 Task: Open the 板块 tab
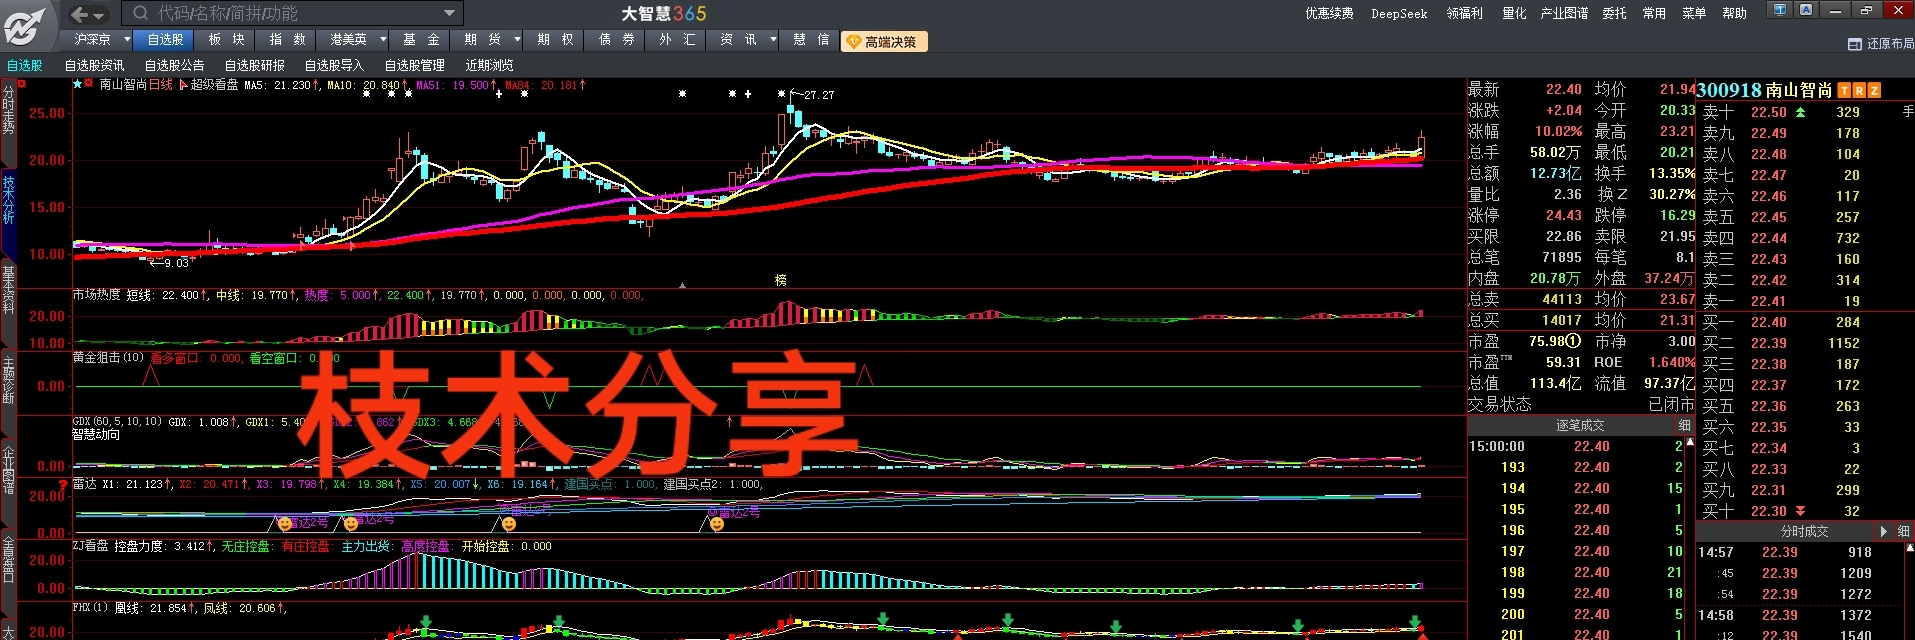(226, 40)
